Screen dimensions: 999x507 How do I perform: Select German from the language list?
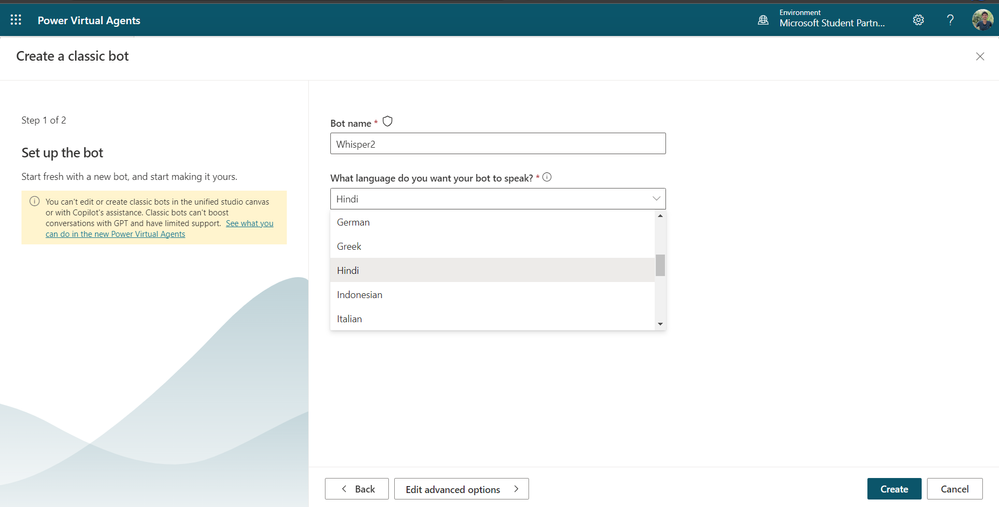pyautogui.click(x=492, y=222)
